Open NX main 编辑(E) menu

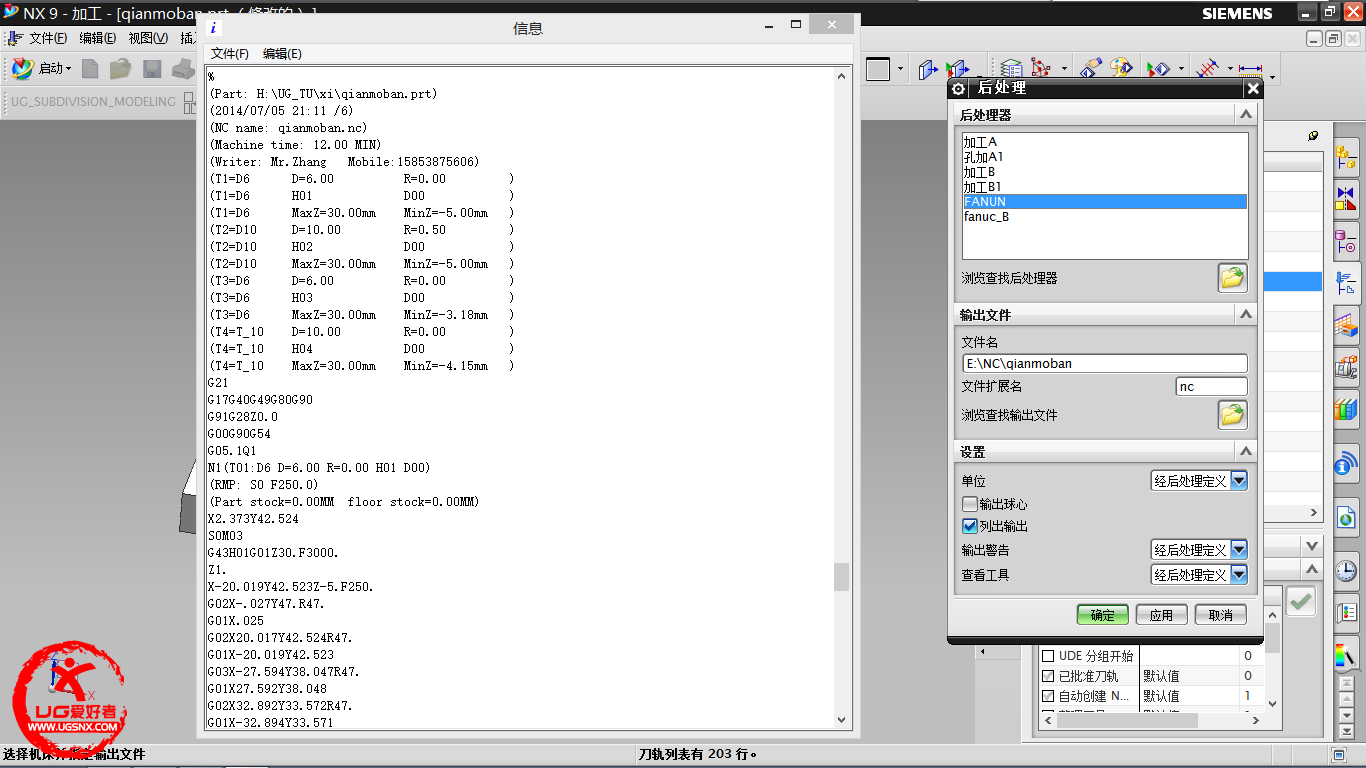(x=97, y=38)
